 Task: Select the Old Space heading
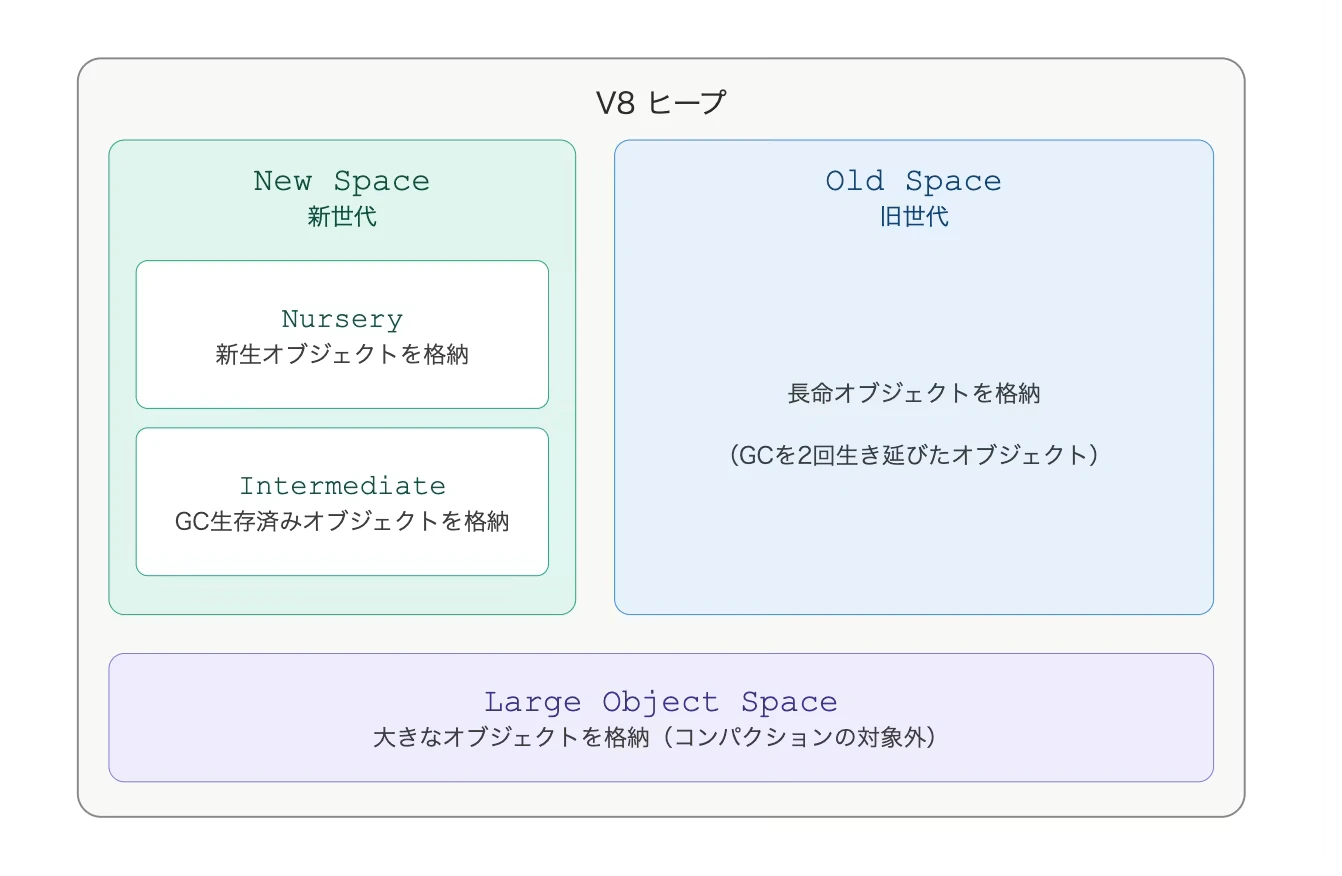[913, 181]
